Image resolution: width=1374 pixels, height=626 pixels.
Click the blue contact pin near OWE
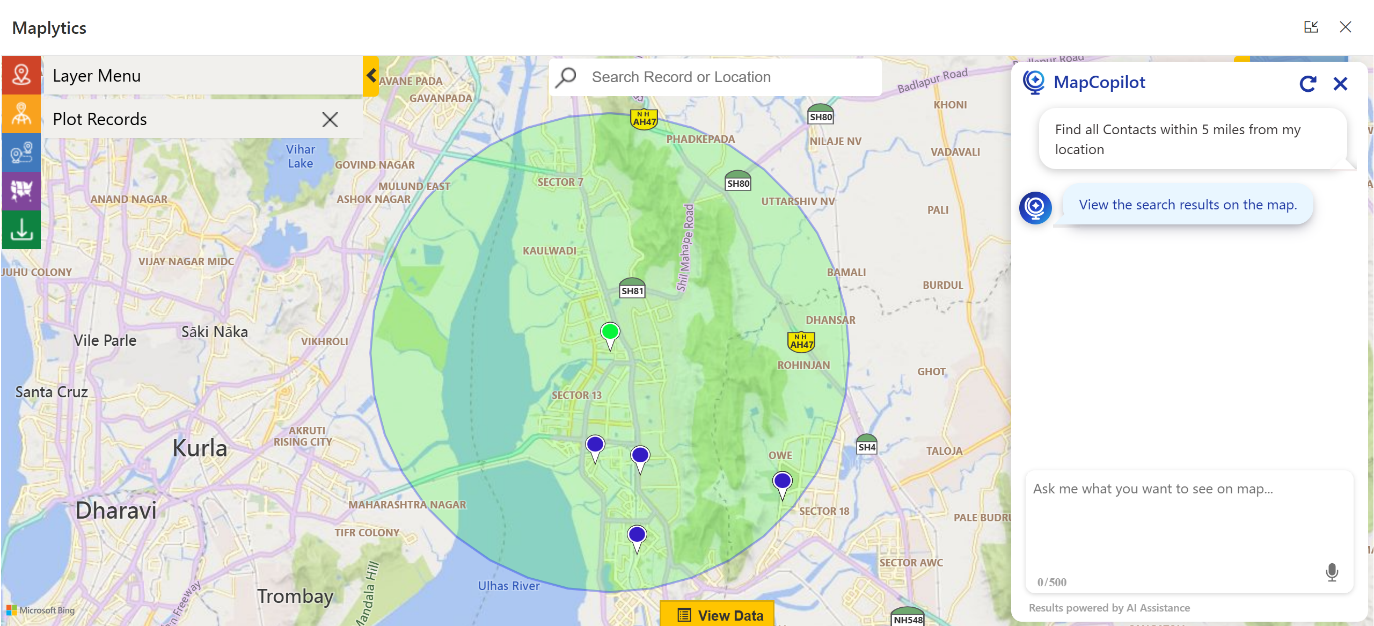(x=782, y=482)
